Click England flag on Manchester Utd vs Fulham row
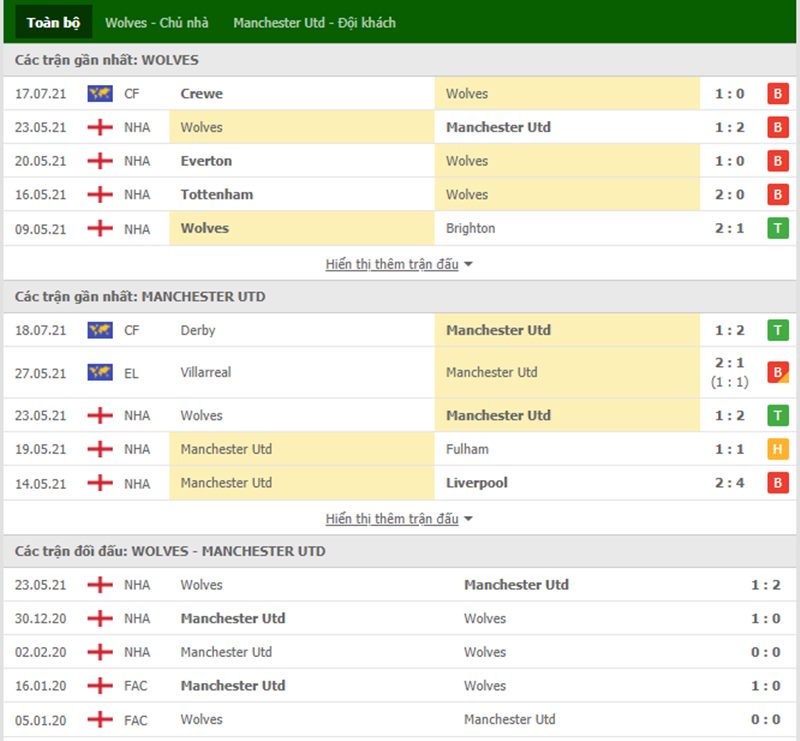The height and width of the screenshot is (741, 800). click(x=100, y=449)
